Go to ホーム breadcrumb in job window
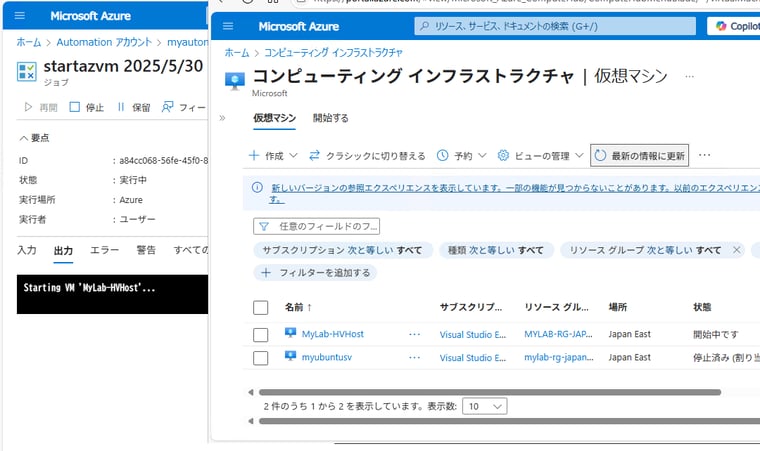Viewport: 760px width, 451px height. (29, 42)
